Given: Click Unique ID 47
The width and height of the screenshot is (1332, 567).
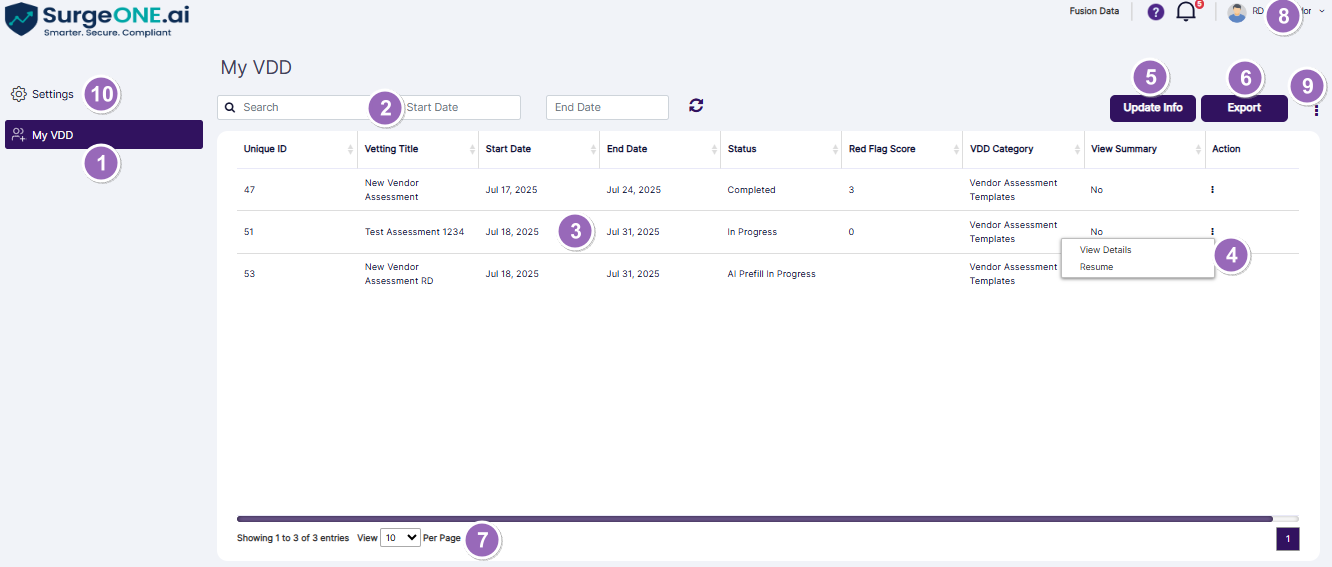Looking at the screenshot, I should [249, 190].
